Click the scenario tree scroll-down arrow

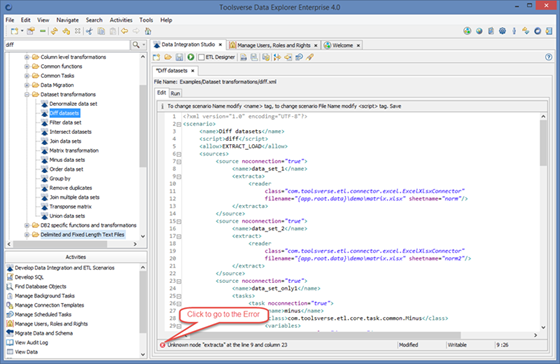143,236
